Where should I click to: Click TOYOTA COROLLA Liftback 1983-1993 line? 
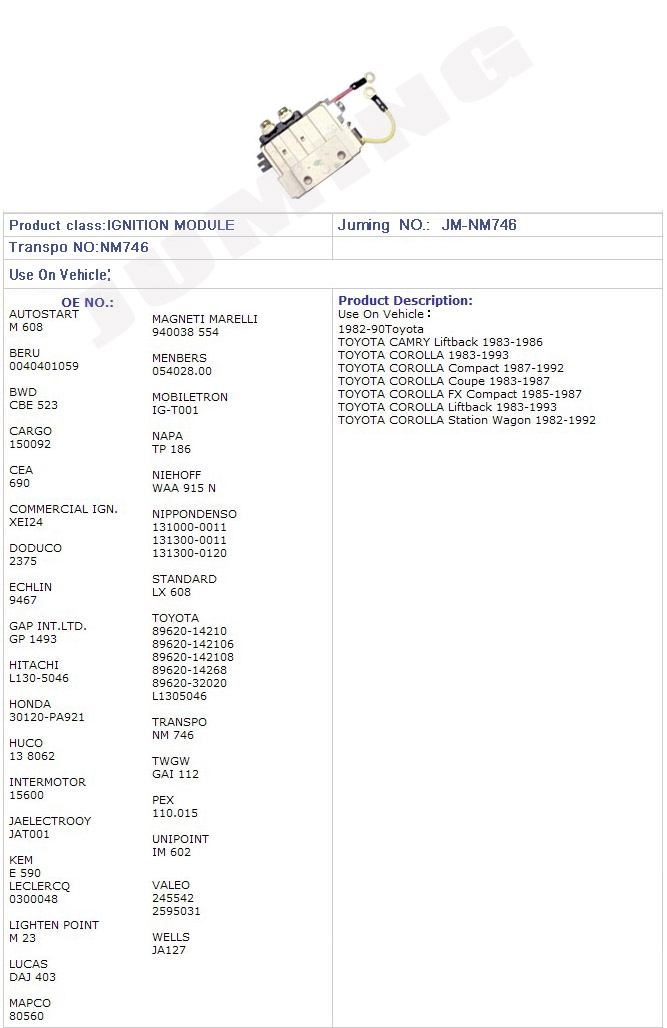point(447,407)
